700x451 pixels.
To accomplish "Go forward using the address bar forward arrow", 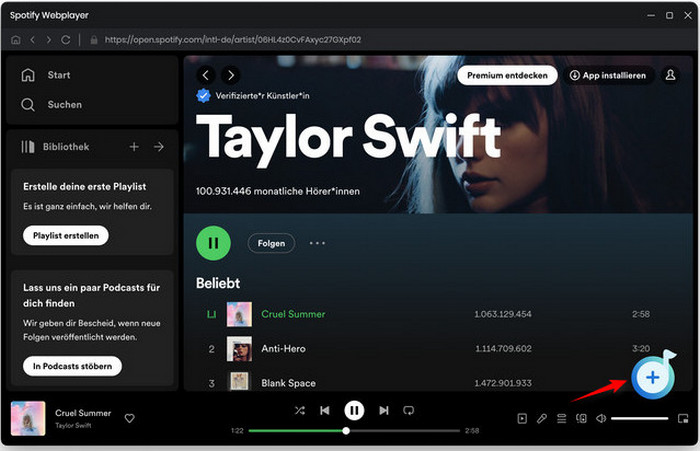I will (49, 40).
